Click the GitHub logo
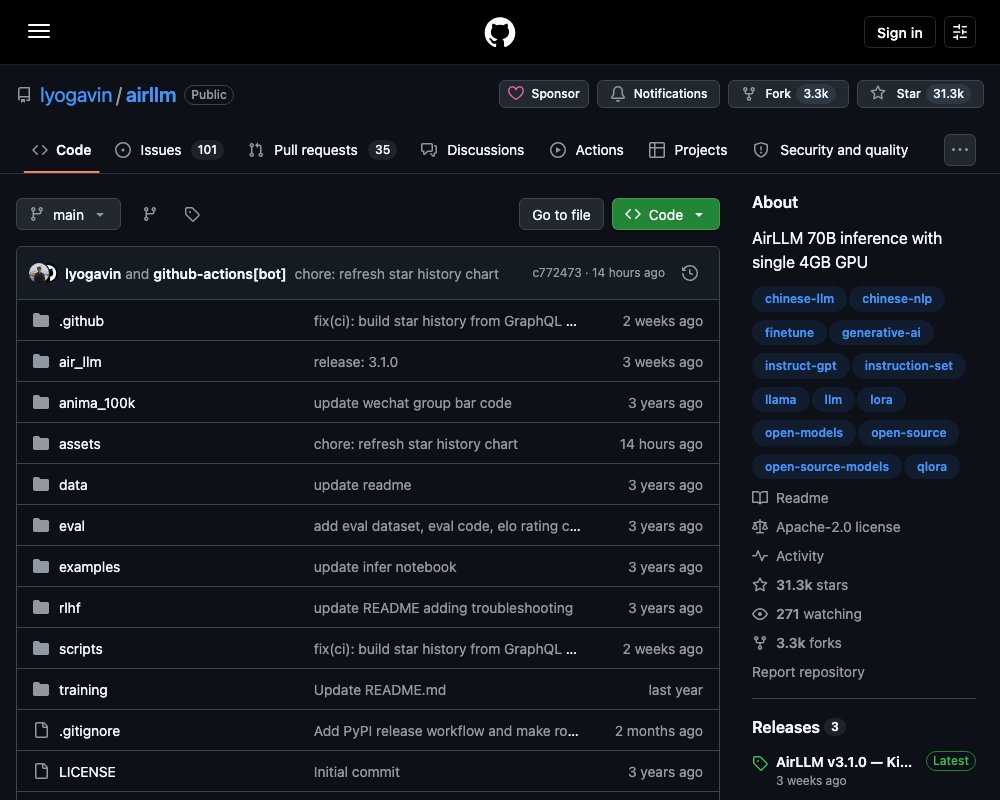This screenshot has height=800, width=1000. click(499, 32)
